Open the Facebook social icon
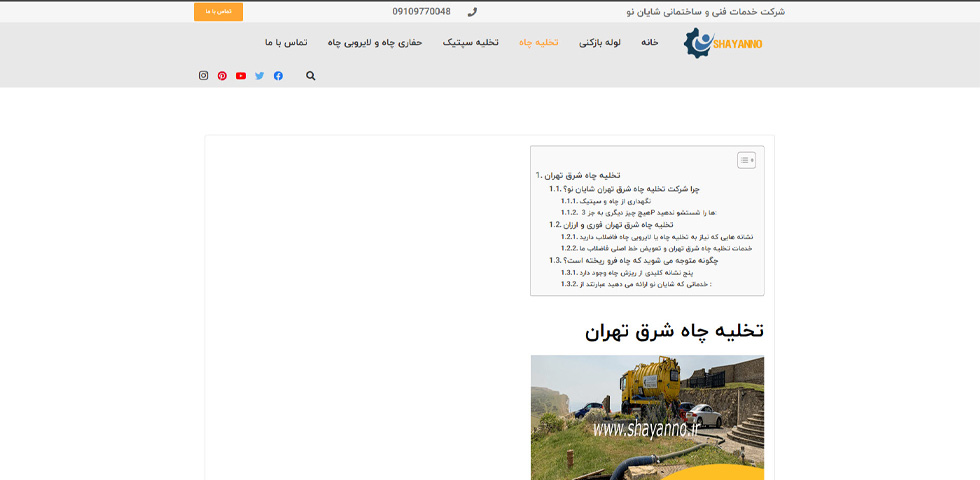The width and height of the screenshot is (980, 480). [x=278, y=76]
